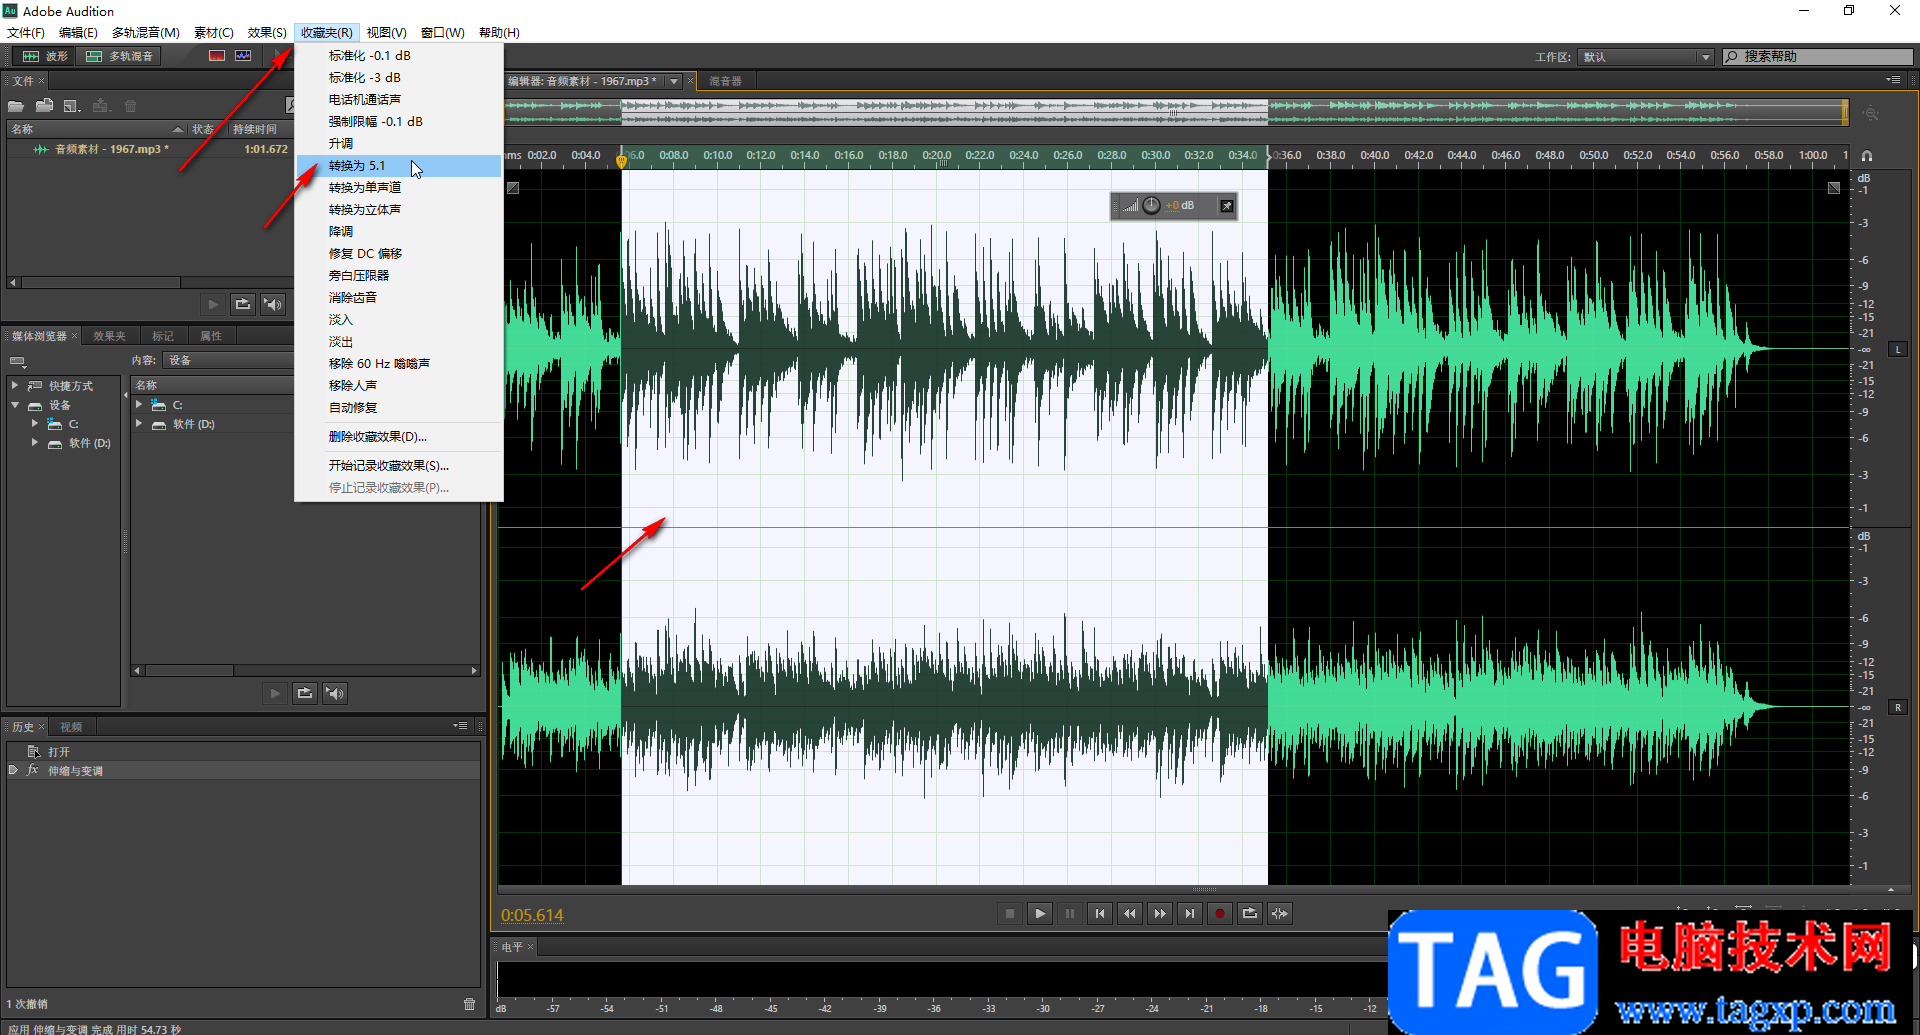Switch to the 效果夹 tab
This screenshot has height=1035, width=1920.
pyautogui.click(x=110, y=336)
